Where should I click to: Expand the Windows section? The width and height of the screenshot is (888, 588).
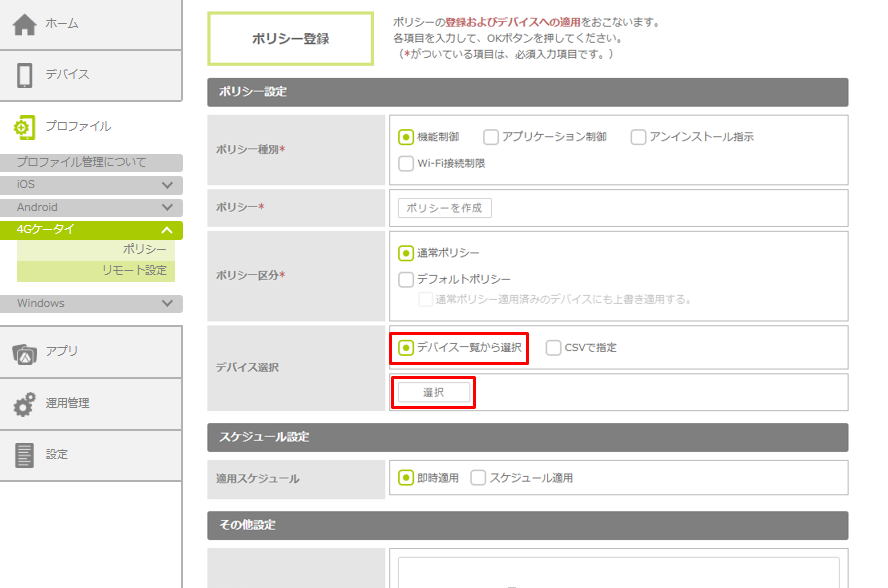coord(167,303)
